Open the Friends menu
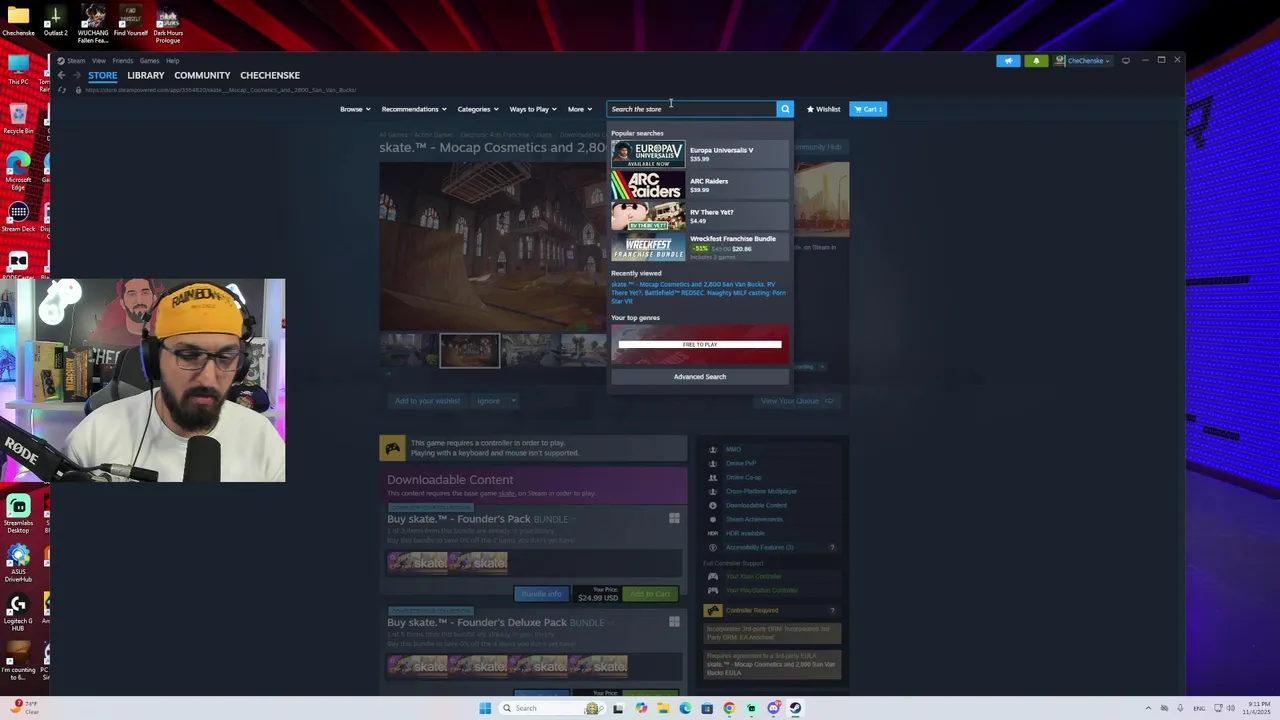Viewport: 1280px width, 720px height. pyautogui.click(x=122, y=61)
